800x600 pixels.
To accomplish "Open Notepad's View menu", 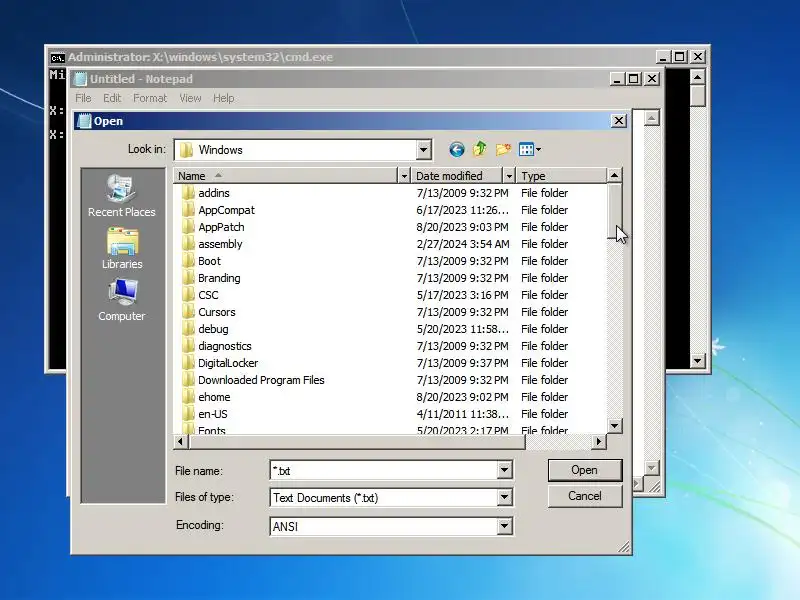I will tap(190, 98).
